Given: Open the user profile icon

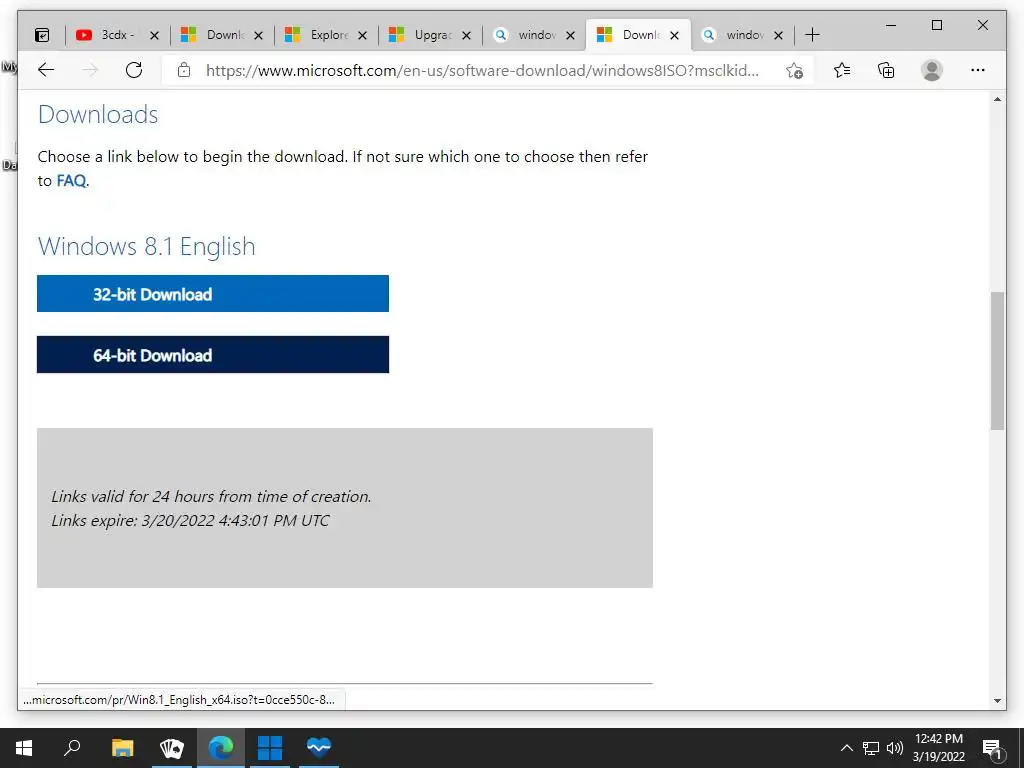Looking at the screenshot, I should pyautogui.click(x=932, y=70).
